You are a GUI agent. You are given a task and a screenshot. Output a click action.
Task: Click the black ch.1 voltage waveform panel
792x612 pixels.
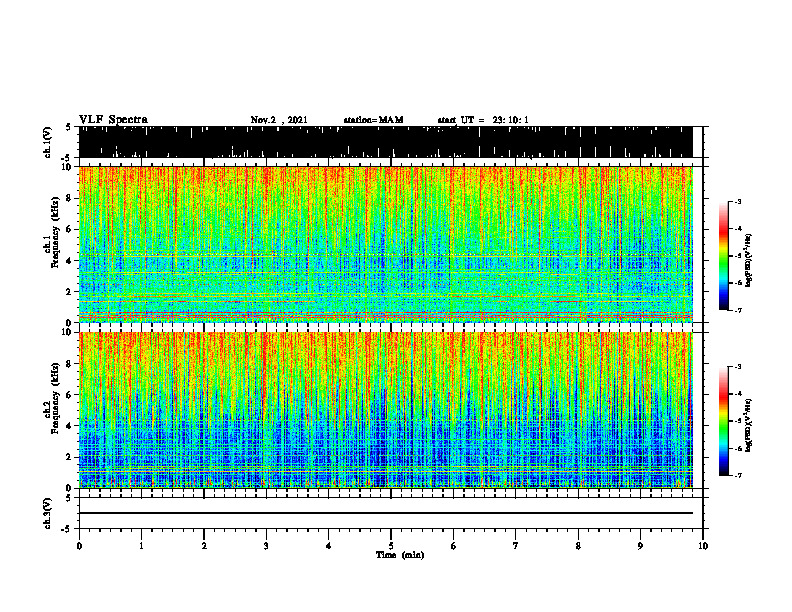pos(386,142)
